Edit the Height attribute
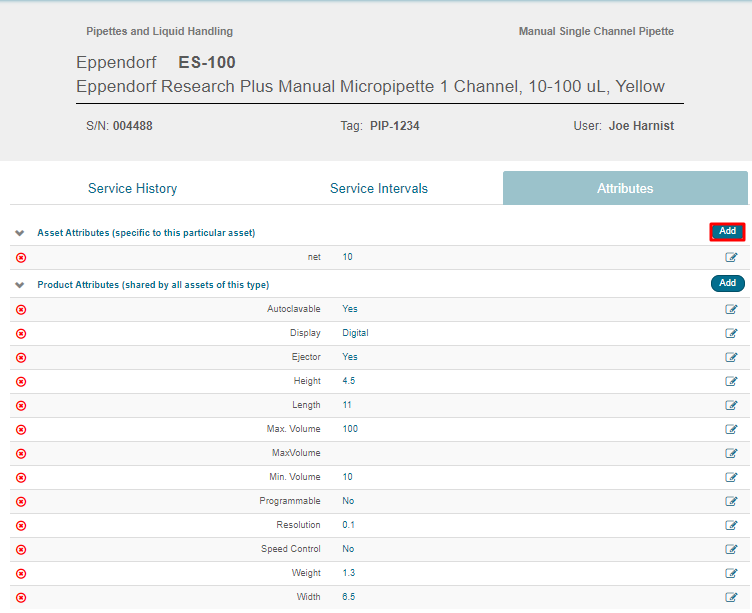The width and height of the screenshot is (752, 613). point(731,381)
